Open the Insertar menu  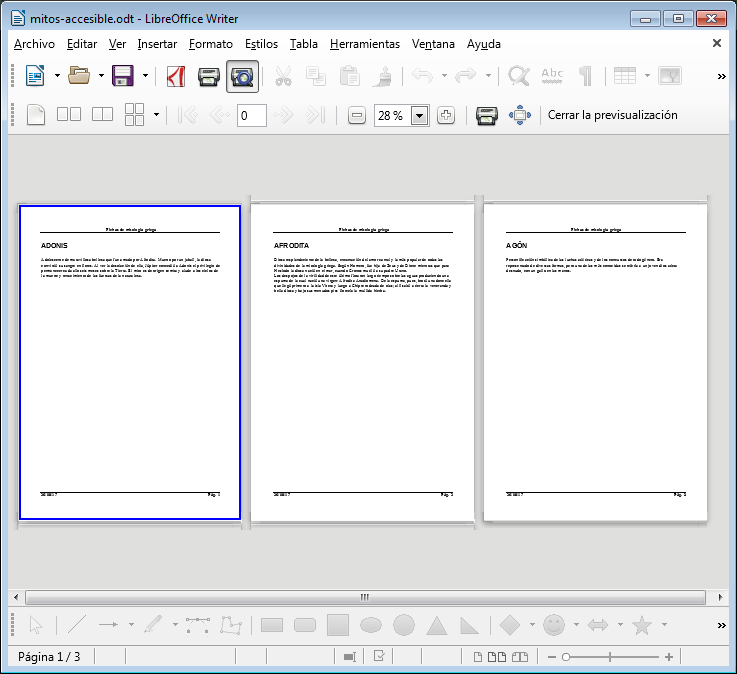coord(157,44)
